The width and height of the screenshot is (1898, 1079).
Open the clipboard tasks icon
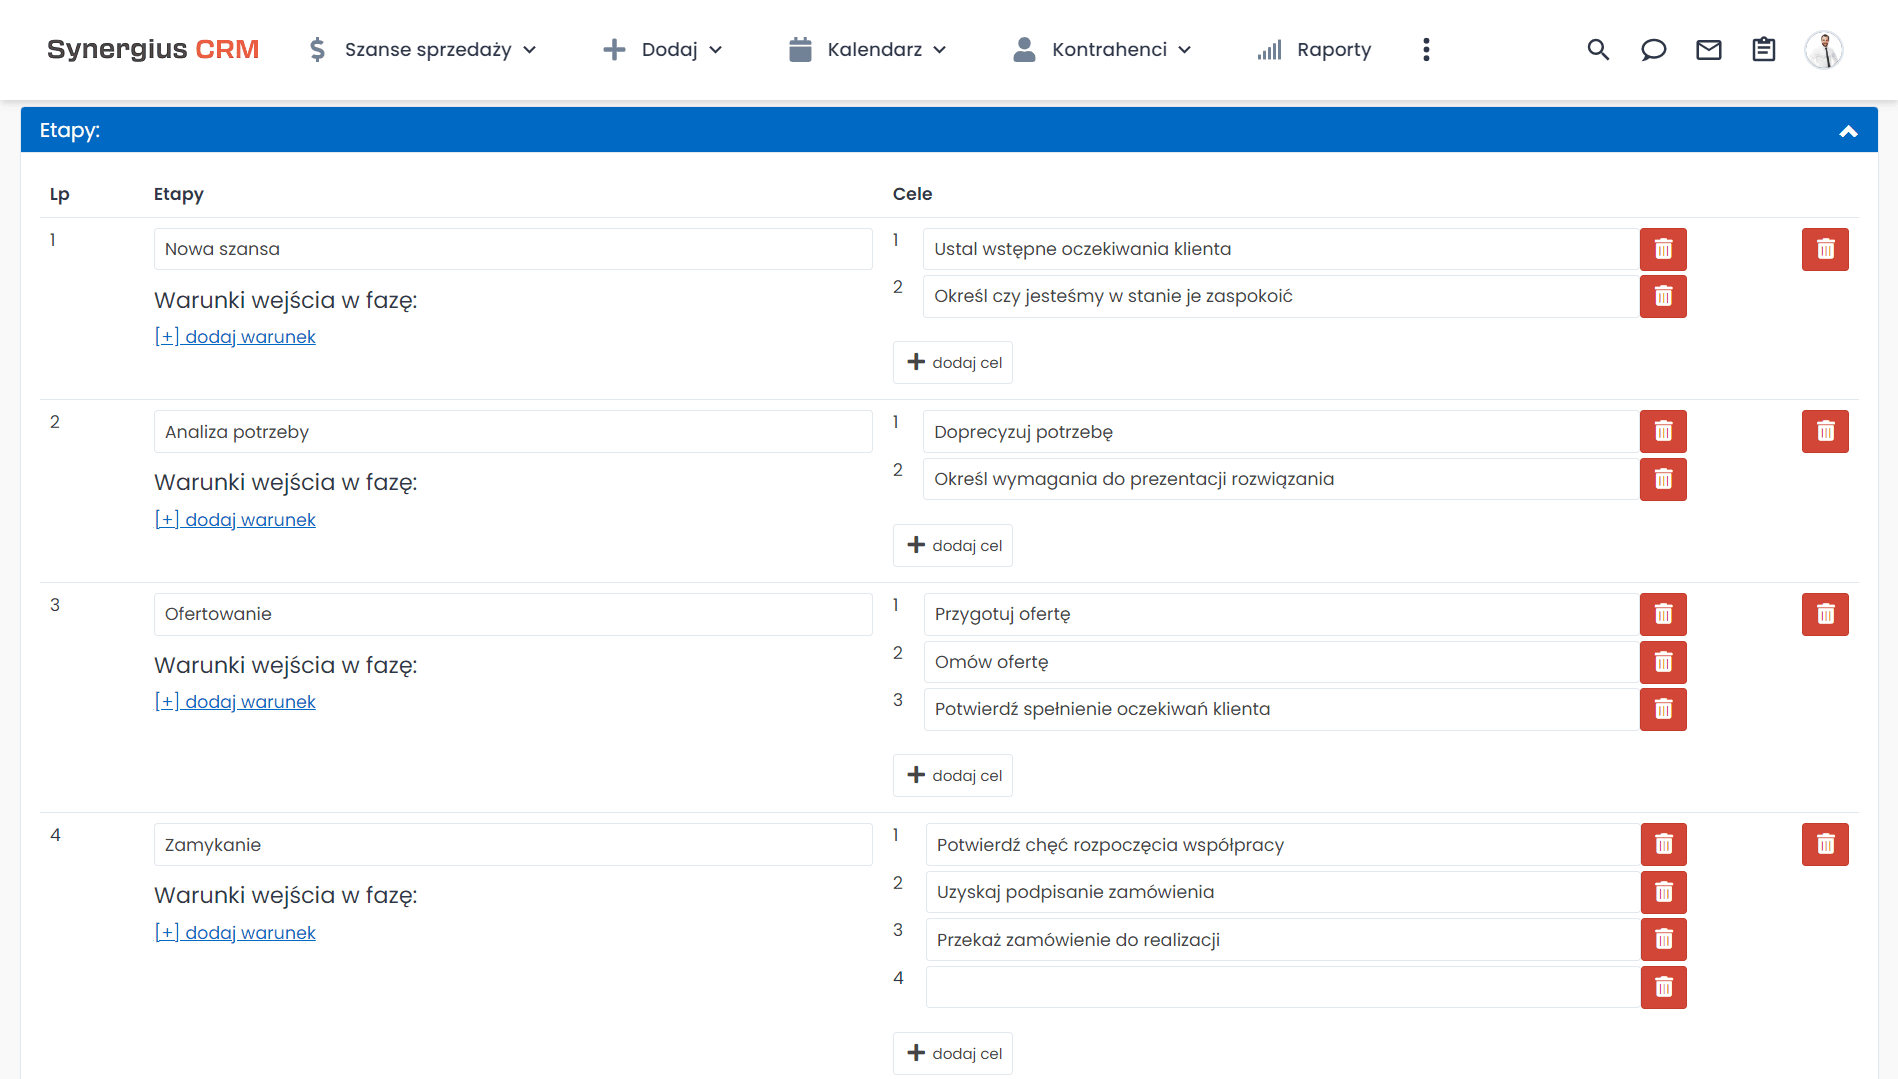1763,49
